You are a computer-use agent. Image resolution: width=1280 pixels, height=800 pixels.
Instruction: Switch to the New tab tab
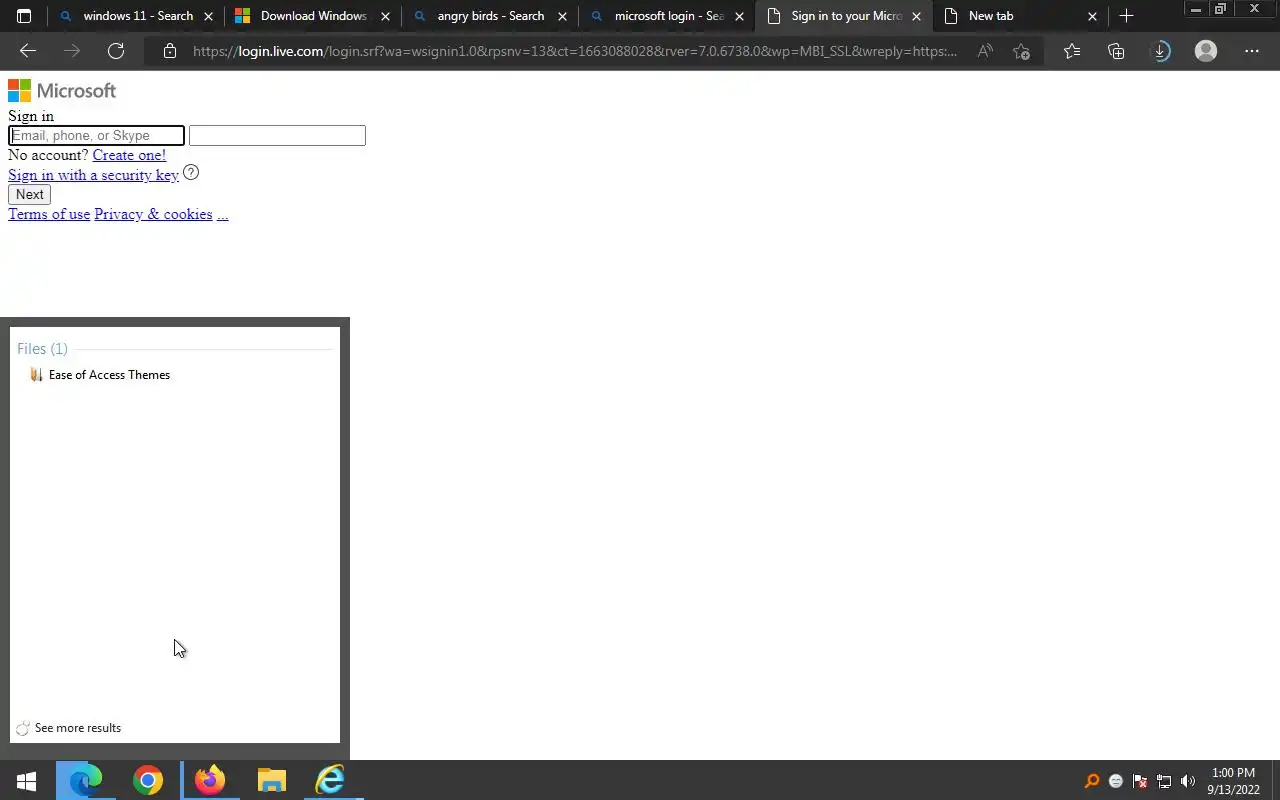[1020, 16]
